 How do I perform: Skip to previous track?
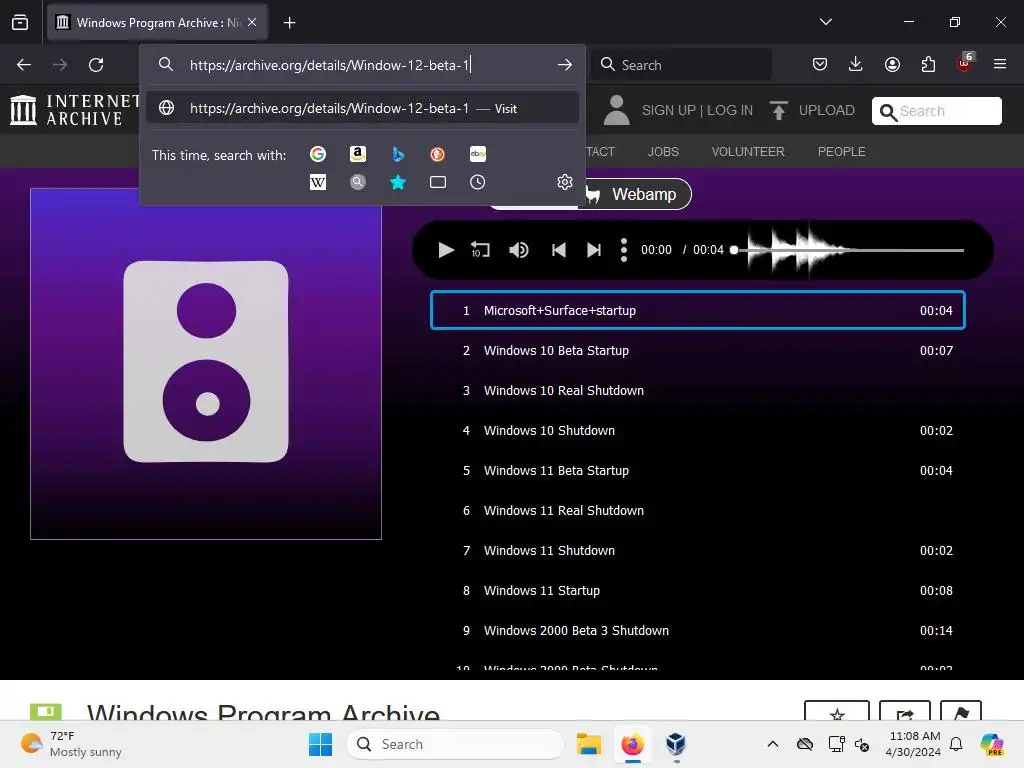coord(558,250)
